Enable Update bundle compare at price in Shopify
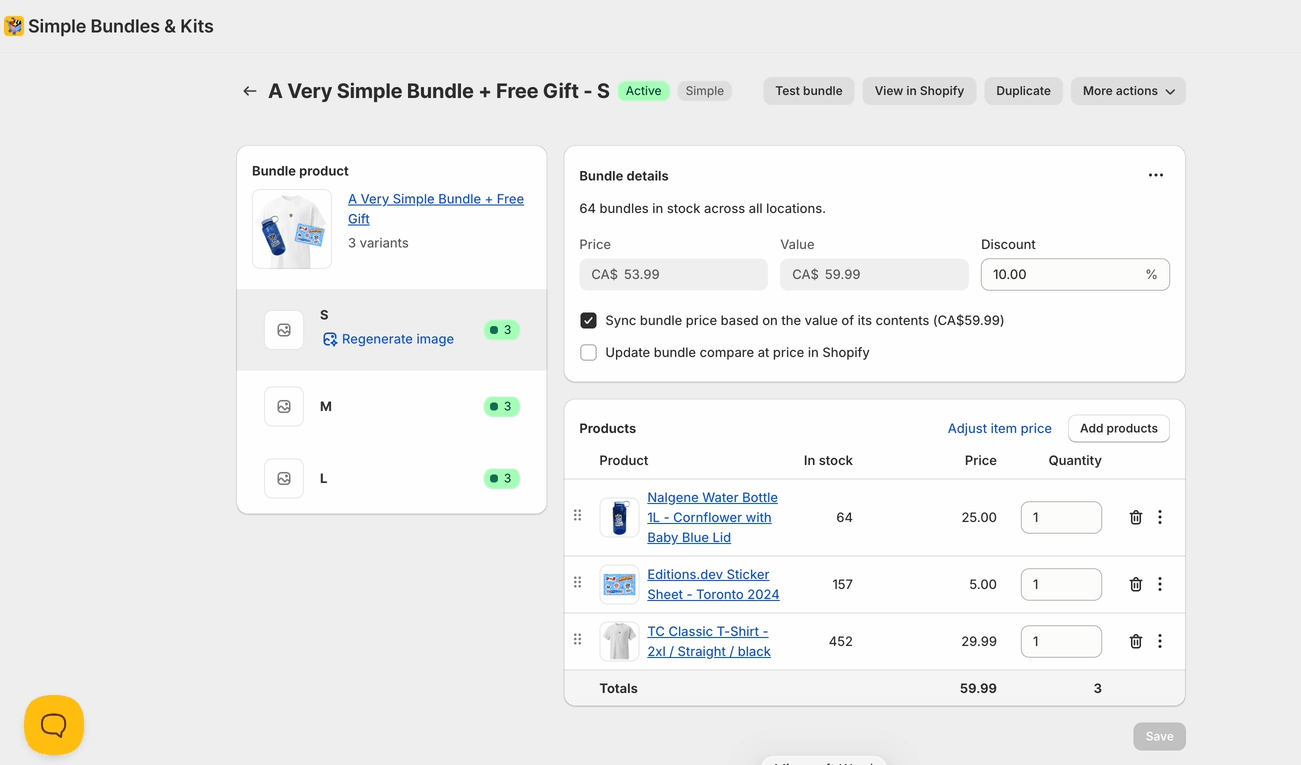This screenshot has width=1301, height=765. [x=588, y=352]
